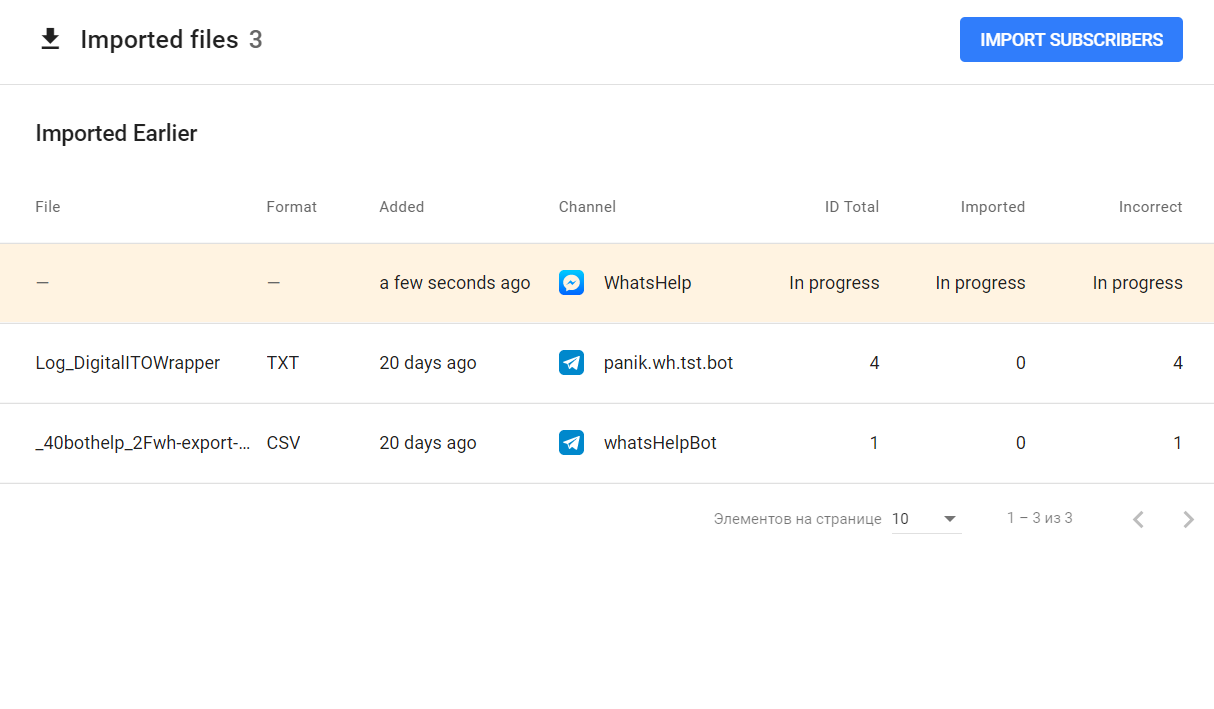Click the Channel column header
Screen dimensions: 1214x709
click(587, 207)
